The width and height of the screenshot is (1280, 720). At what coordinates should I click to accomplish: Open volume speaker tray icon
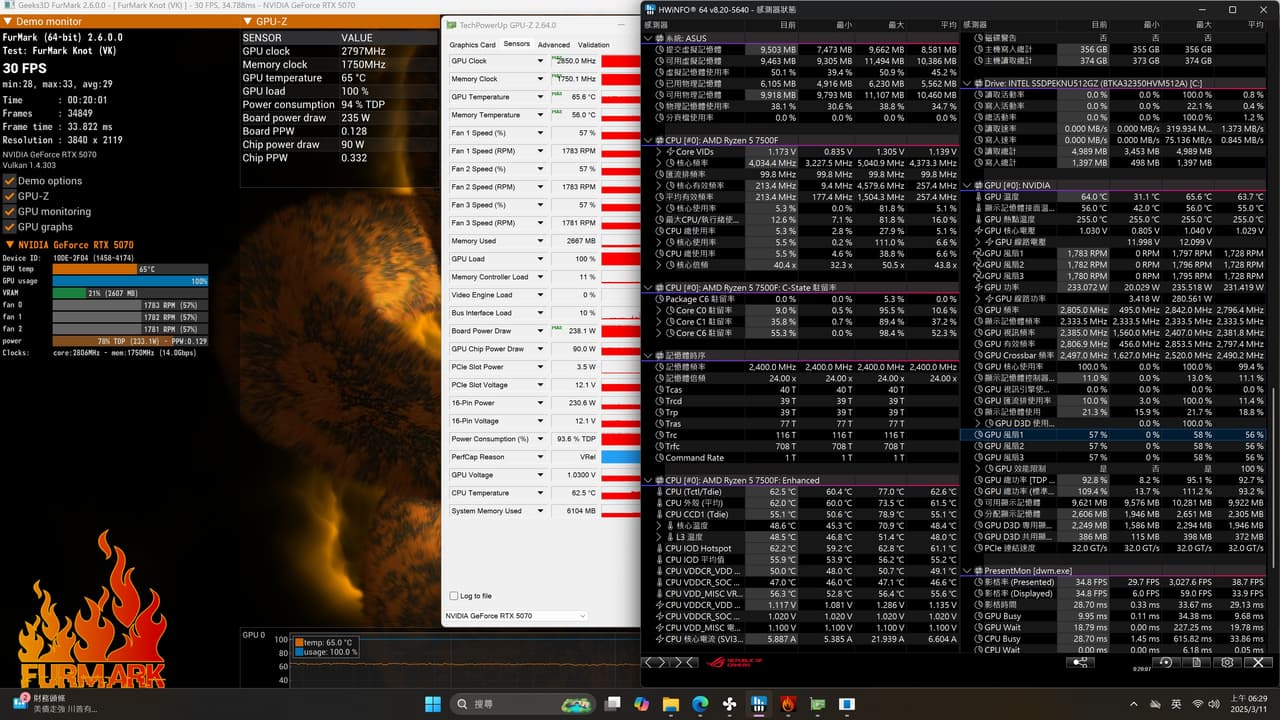pyautogui.click(x=1215, y=704)
